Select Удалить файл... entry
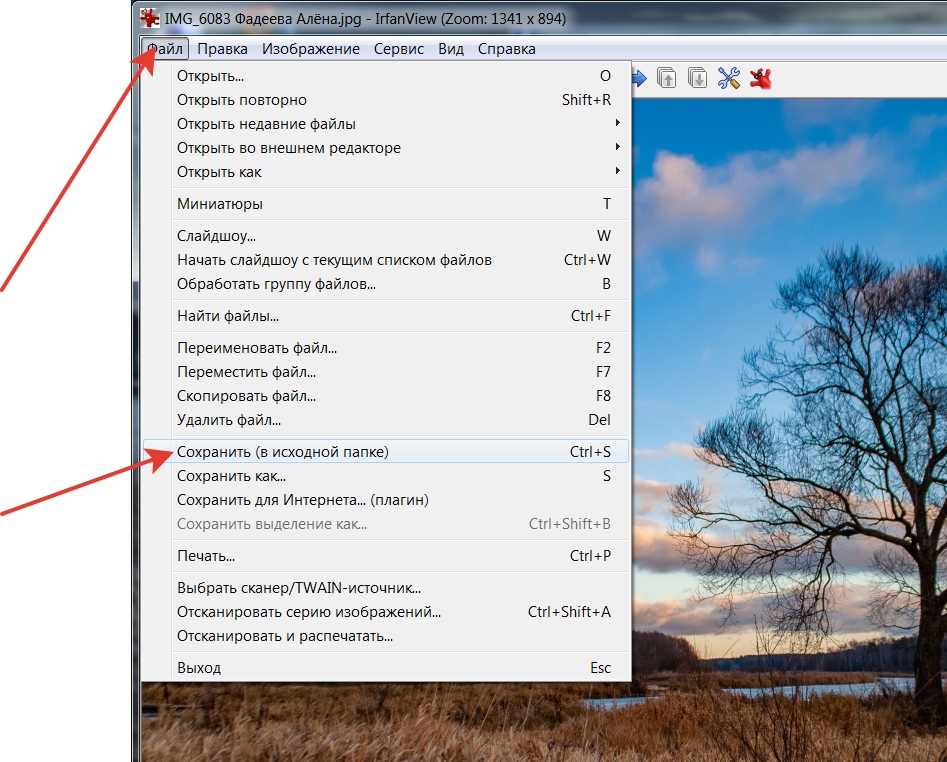947x762 pixels. [x=386, y=420]
